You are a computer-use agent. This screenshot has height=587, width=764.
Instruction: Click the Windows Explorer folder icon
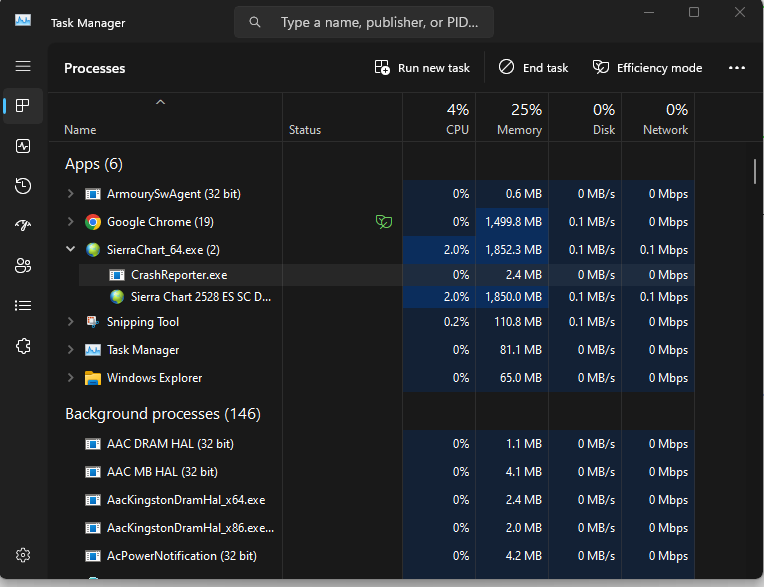(x=93, y=378)
